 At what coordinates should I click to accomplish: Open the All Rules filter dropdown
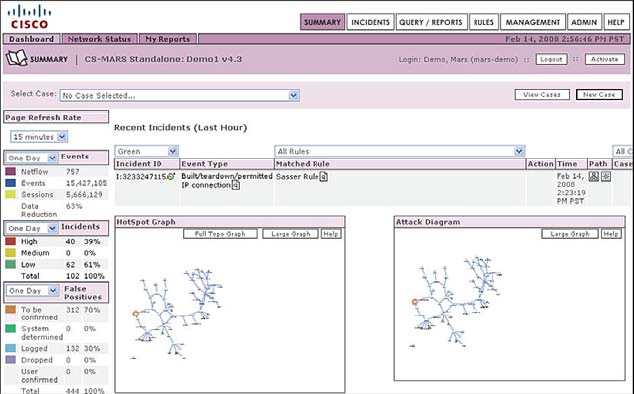click(x=399, y=151)
